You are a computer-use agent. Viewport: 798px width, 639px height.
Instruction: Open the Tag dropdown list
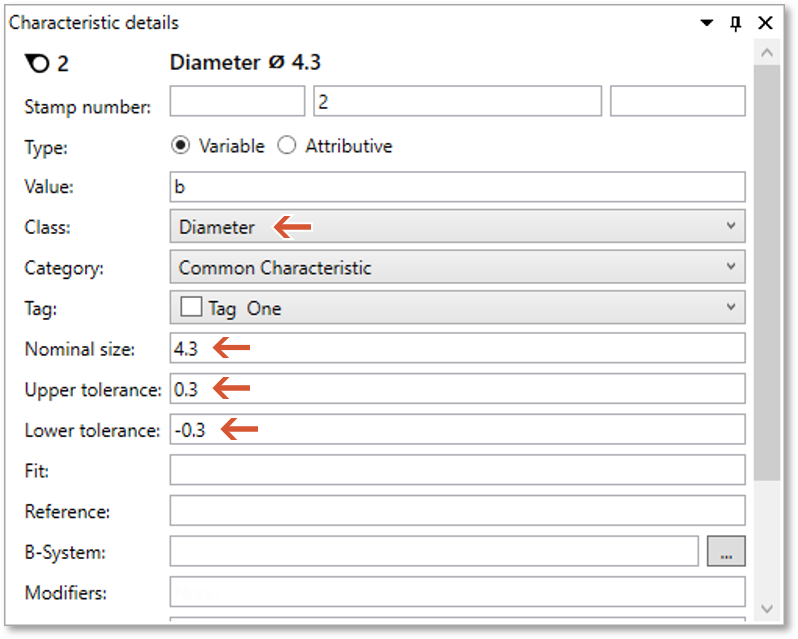pyautogui.click(x=457, y=308)
